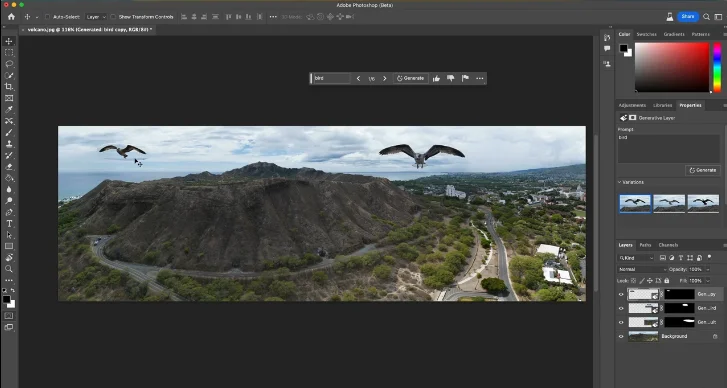Open the Opacity value dropdown arrow

click(x=708, y=269)
